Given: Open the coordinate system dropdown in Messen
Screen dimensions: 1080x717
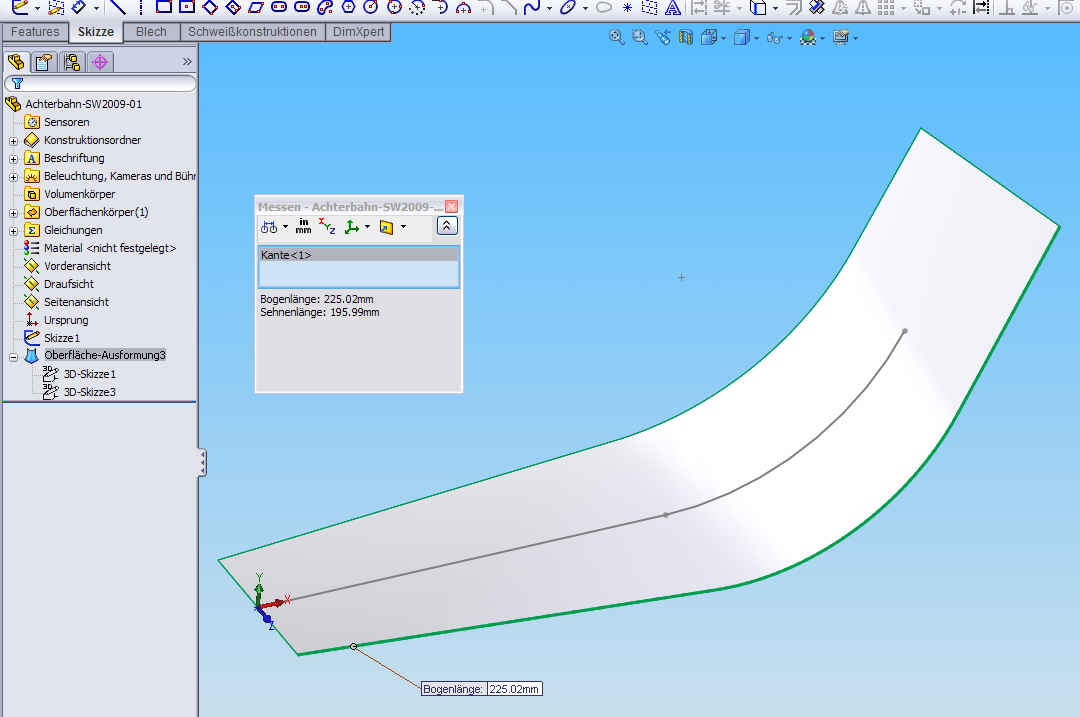Looking at the screenshot, I should coord(368,227).
